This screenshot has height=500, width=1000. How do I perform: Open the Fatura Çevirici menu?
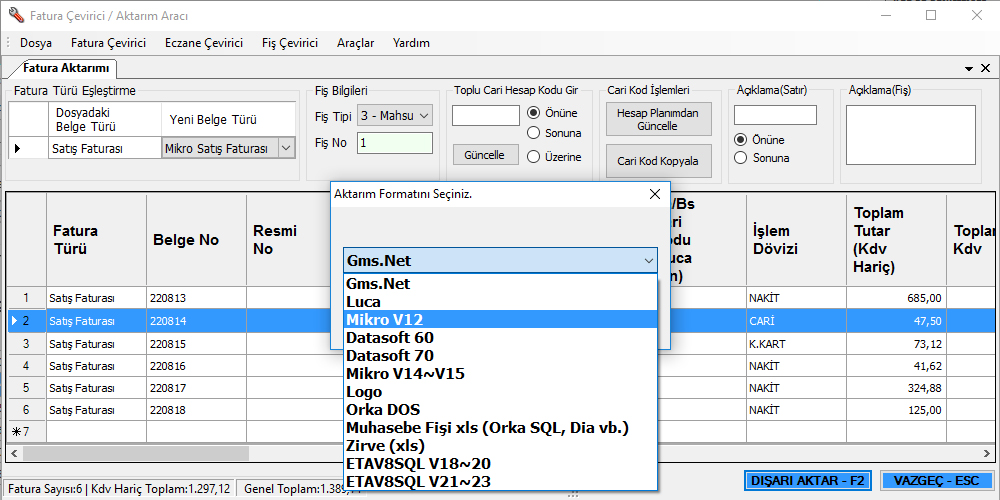[x=108, y=43]
